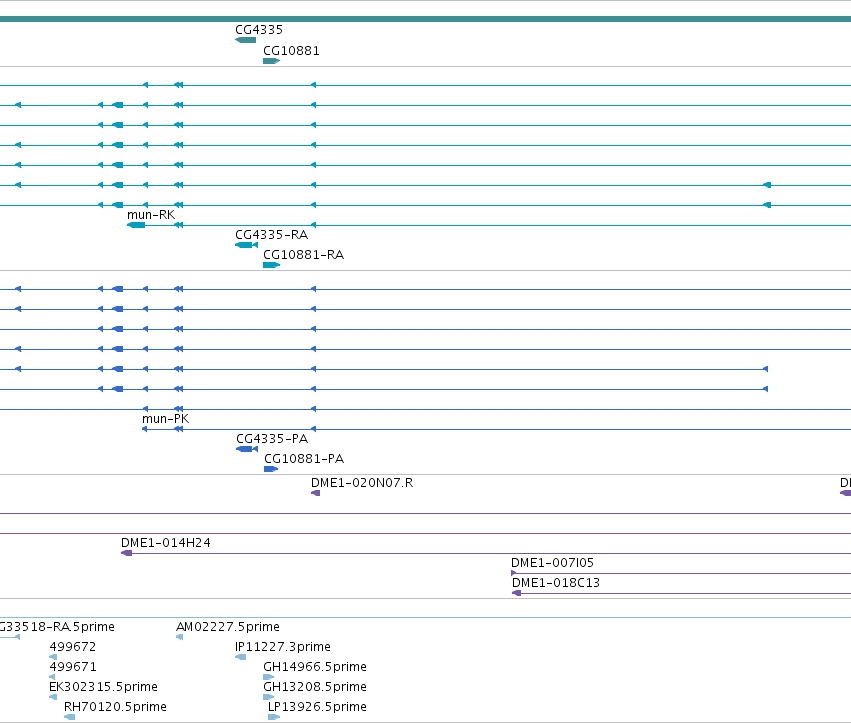This screenshot has width=851, height=723.
Task: Select the 499671 feature label
Action: (73, 667)
